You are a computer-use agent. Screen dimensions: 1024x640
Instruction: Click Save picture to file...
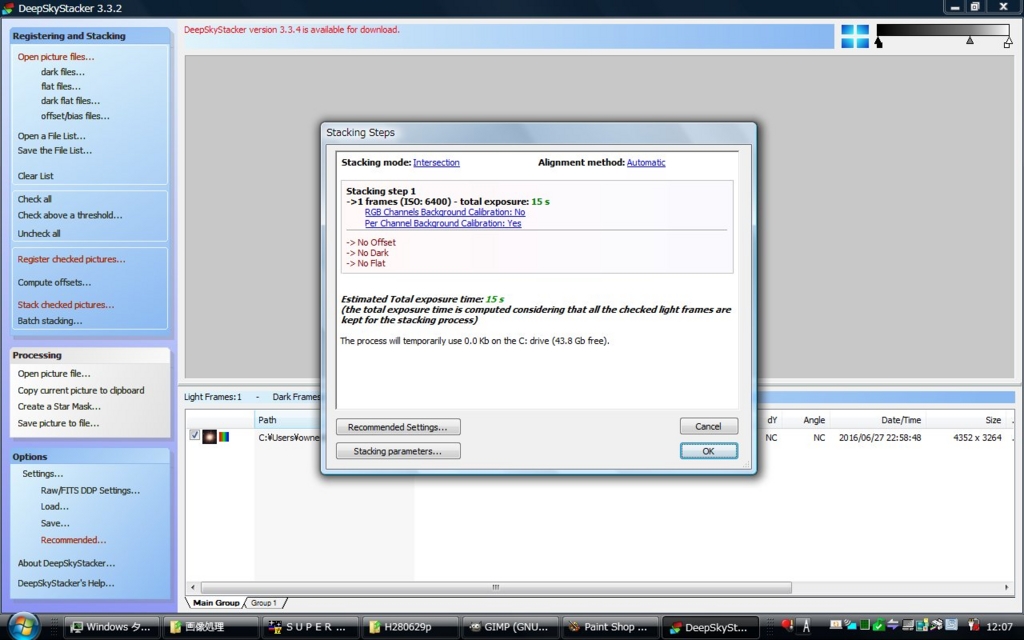(x=58, y=423)
